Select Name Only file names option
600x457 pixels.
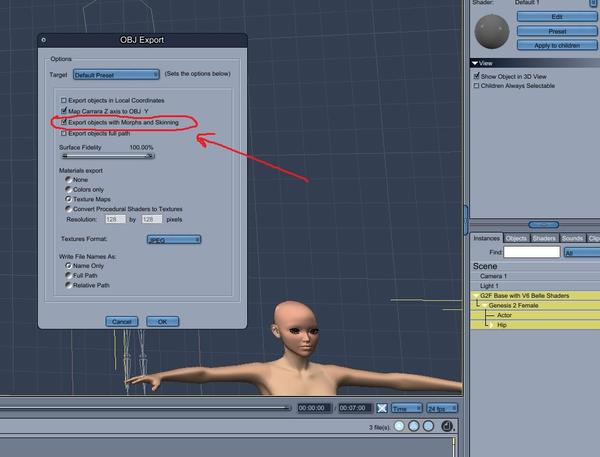[68, 266]
